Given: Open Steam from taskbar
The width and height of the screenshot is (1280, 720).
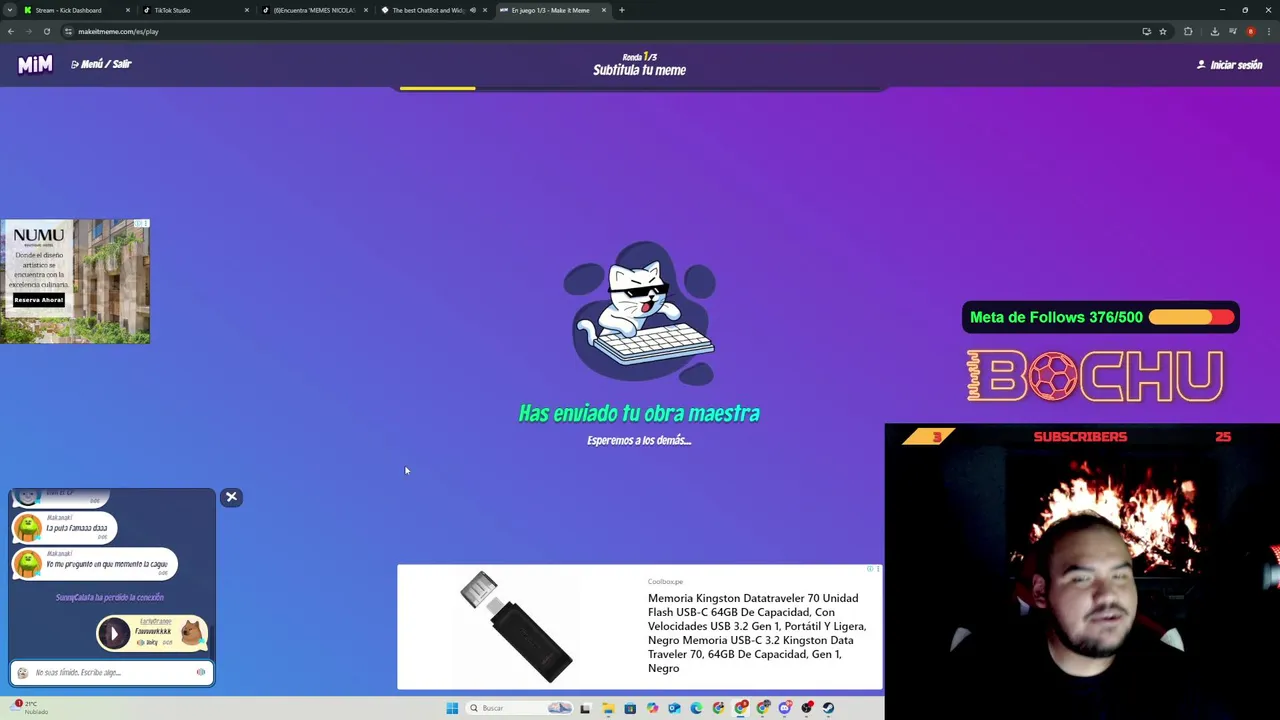Looking at the screenshot, I should point(829,708).
